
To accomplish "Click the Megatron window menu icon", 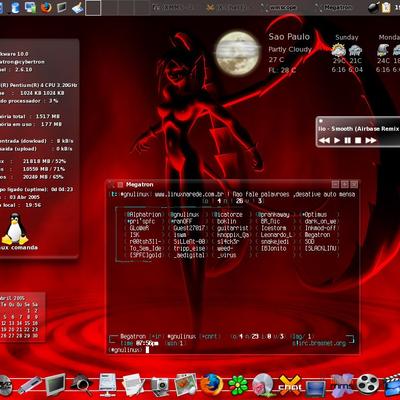I will (120, 185).
